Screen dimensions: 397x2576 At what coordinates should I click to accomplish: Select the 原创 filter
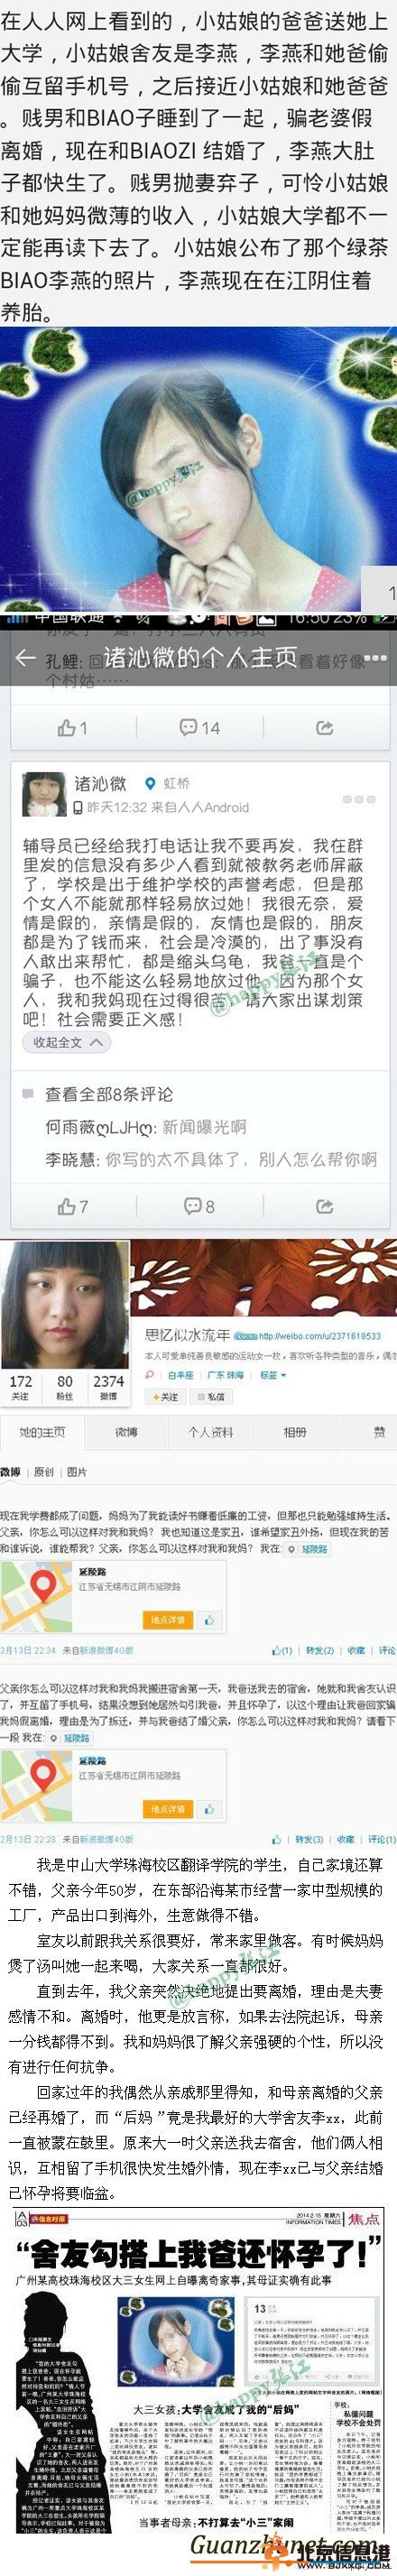point(44,1472)
